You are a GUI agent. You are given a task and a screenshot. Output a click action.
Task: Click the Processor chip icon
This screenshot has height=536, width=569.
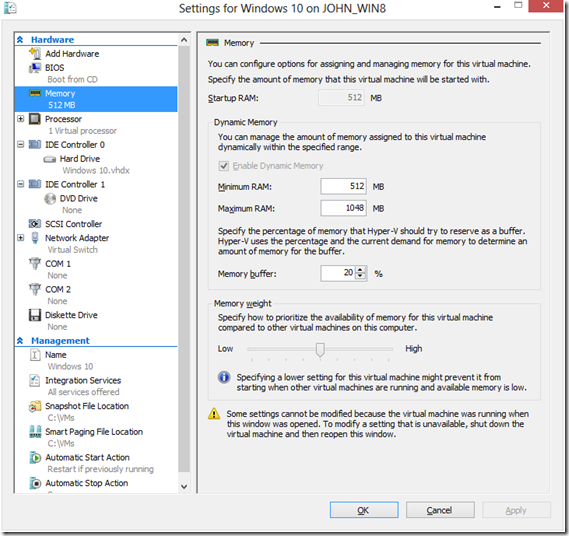click(x=35, y=119)
